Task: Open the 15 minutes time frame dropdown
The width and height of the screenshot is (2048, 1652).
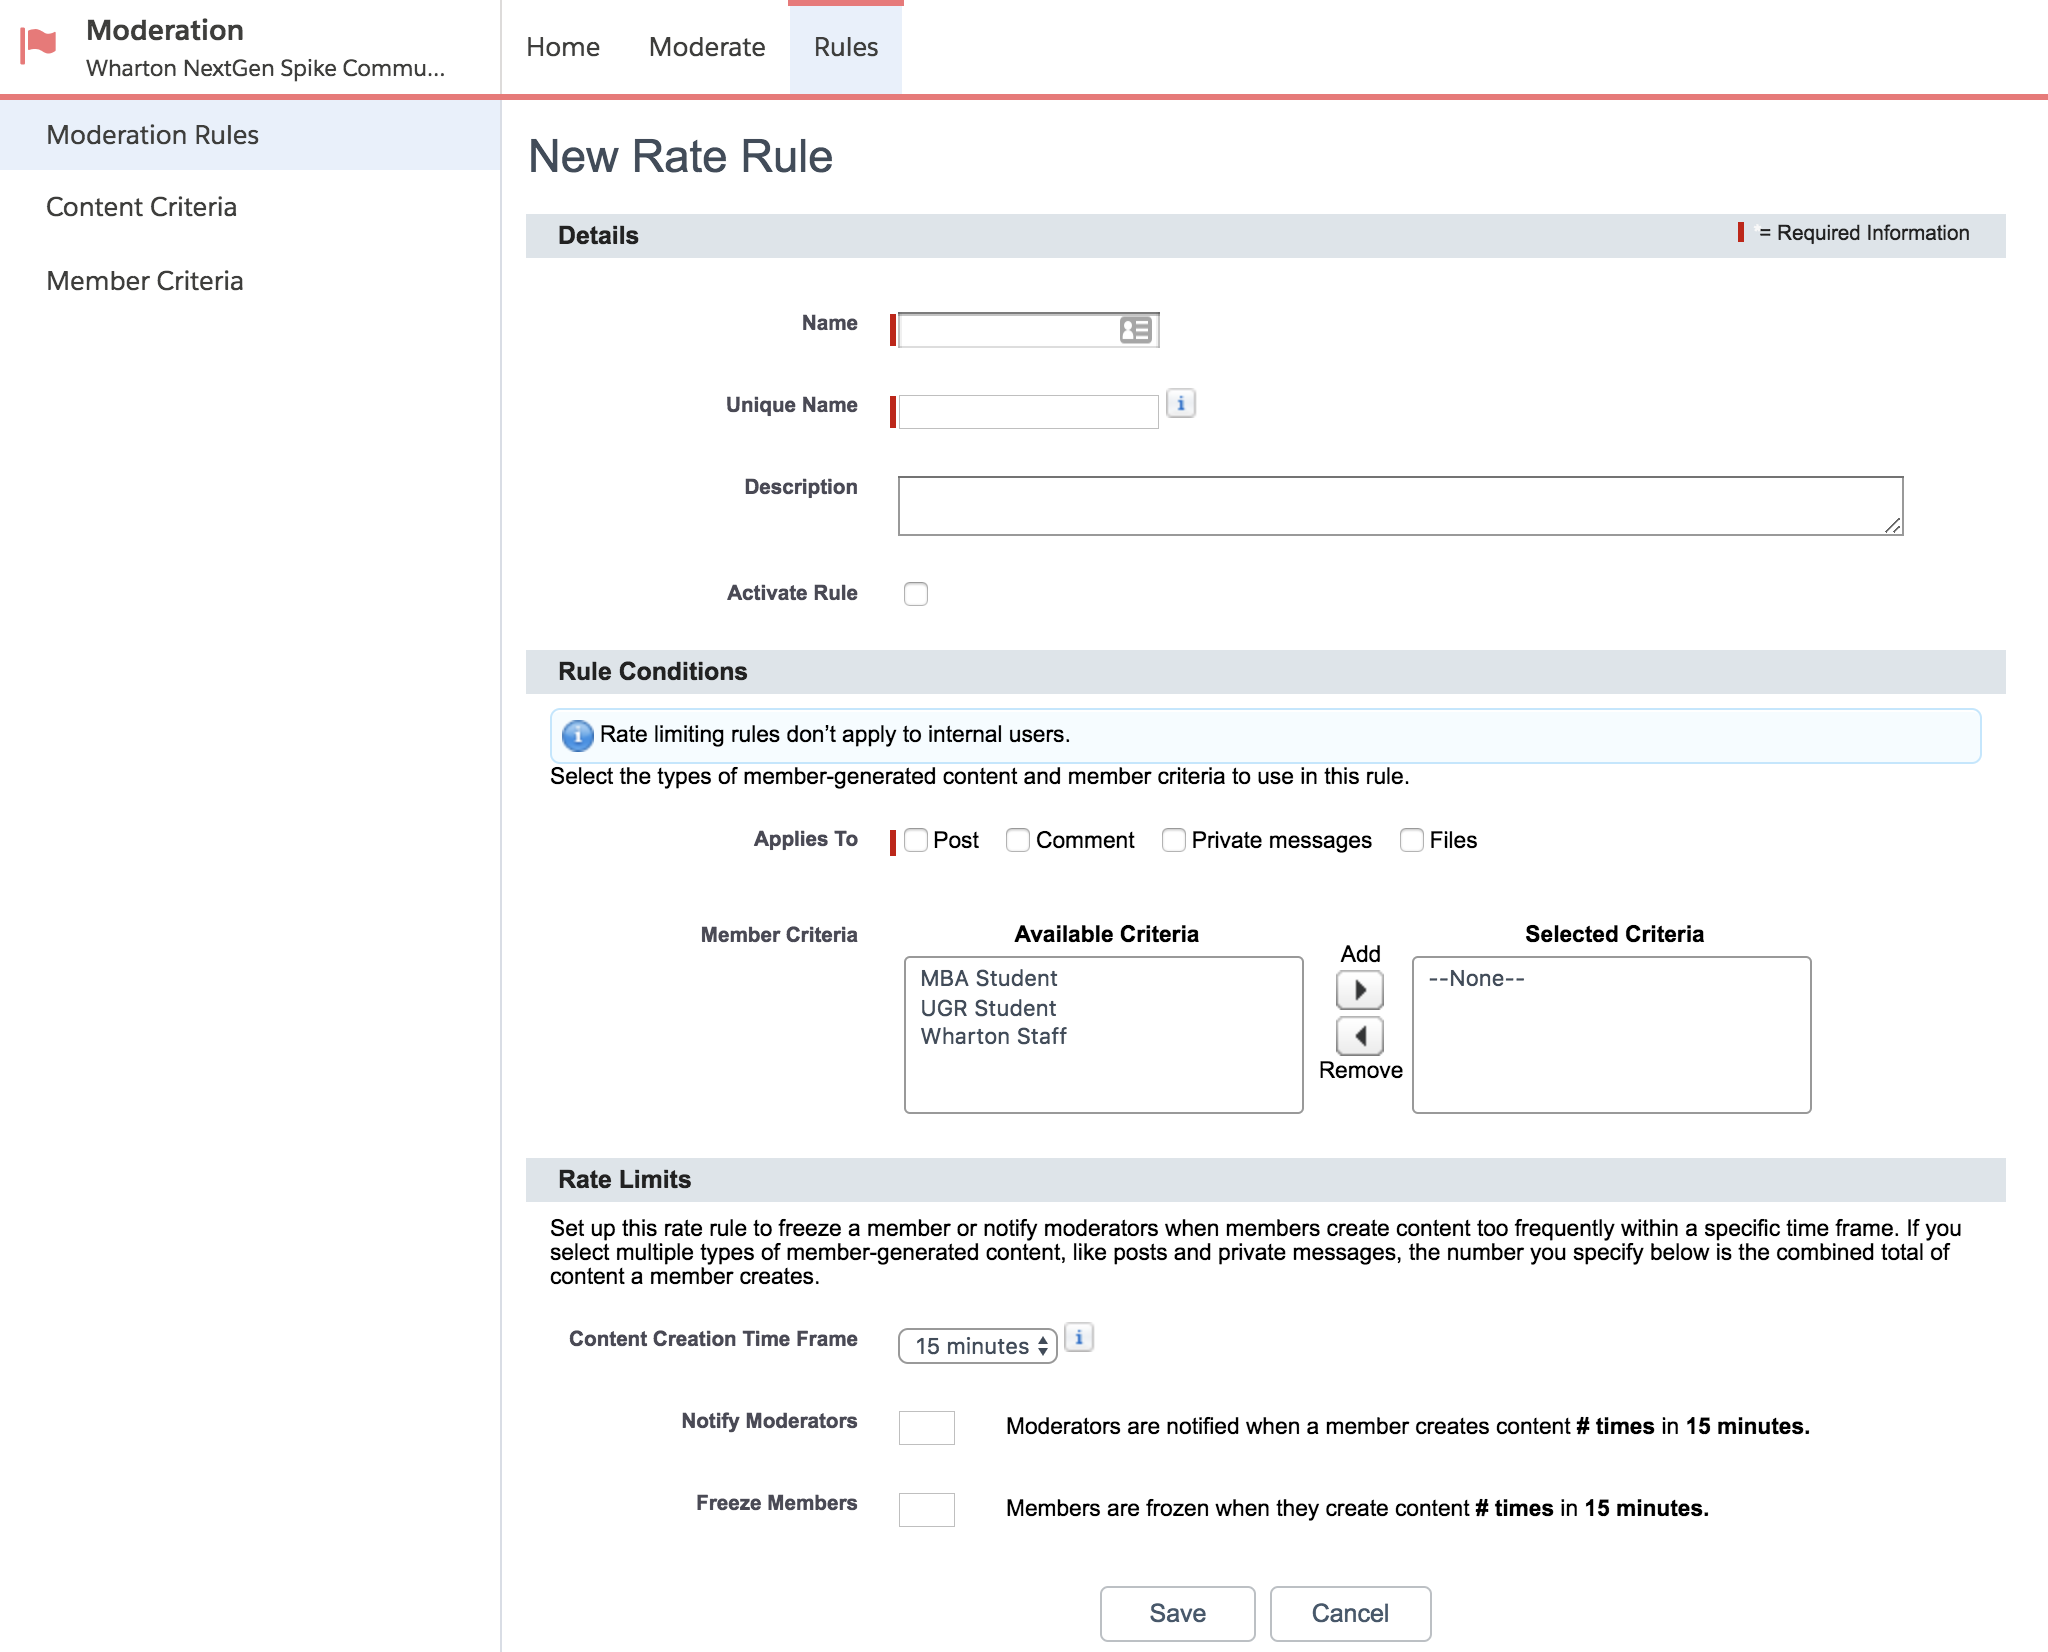Action: [x=977, y=1346]
